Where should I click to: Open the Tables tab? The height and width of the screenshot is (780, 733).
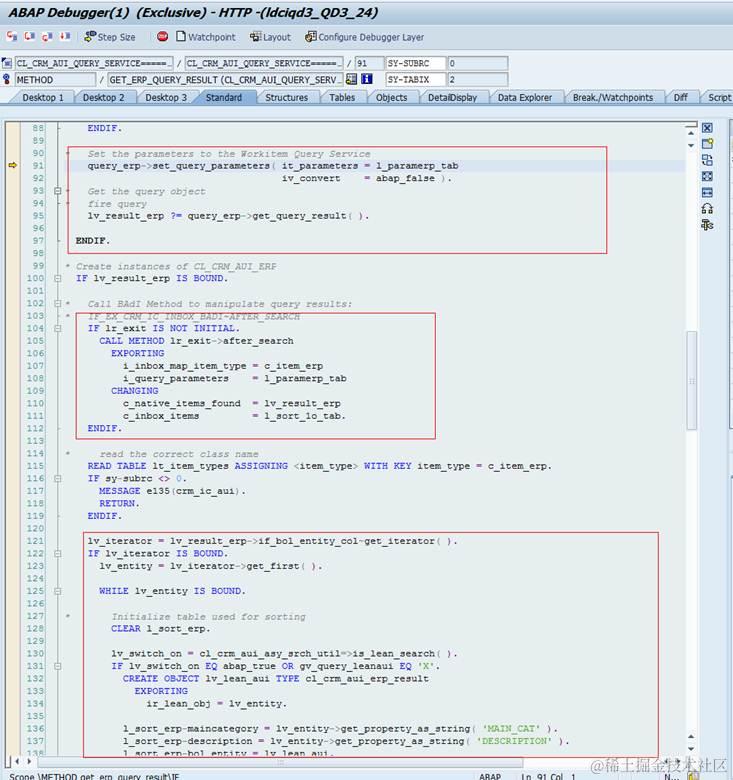pos(342,98)
